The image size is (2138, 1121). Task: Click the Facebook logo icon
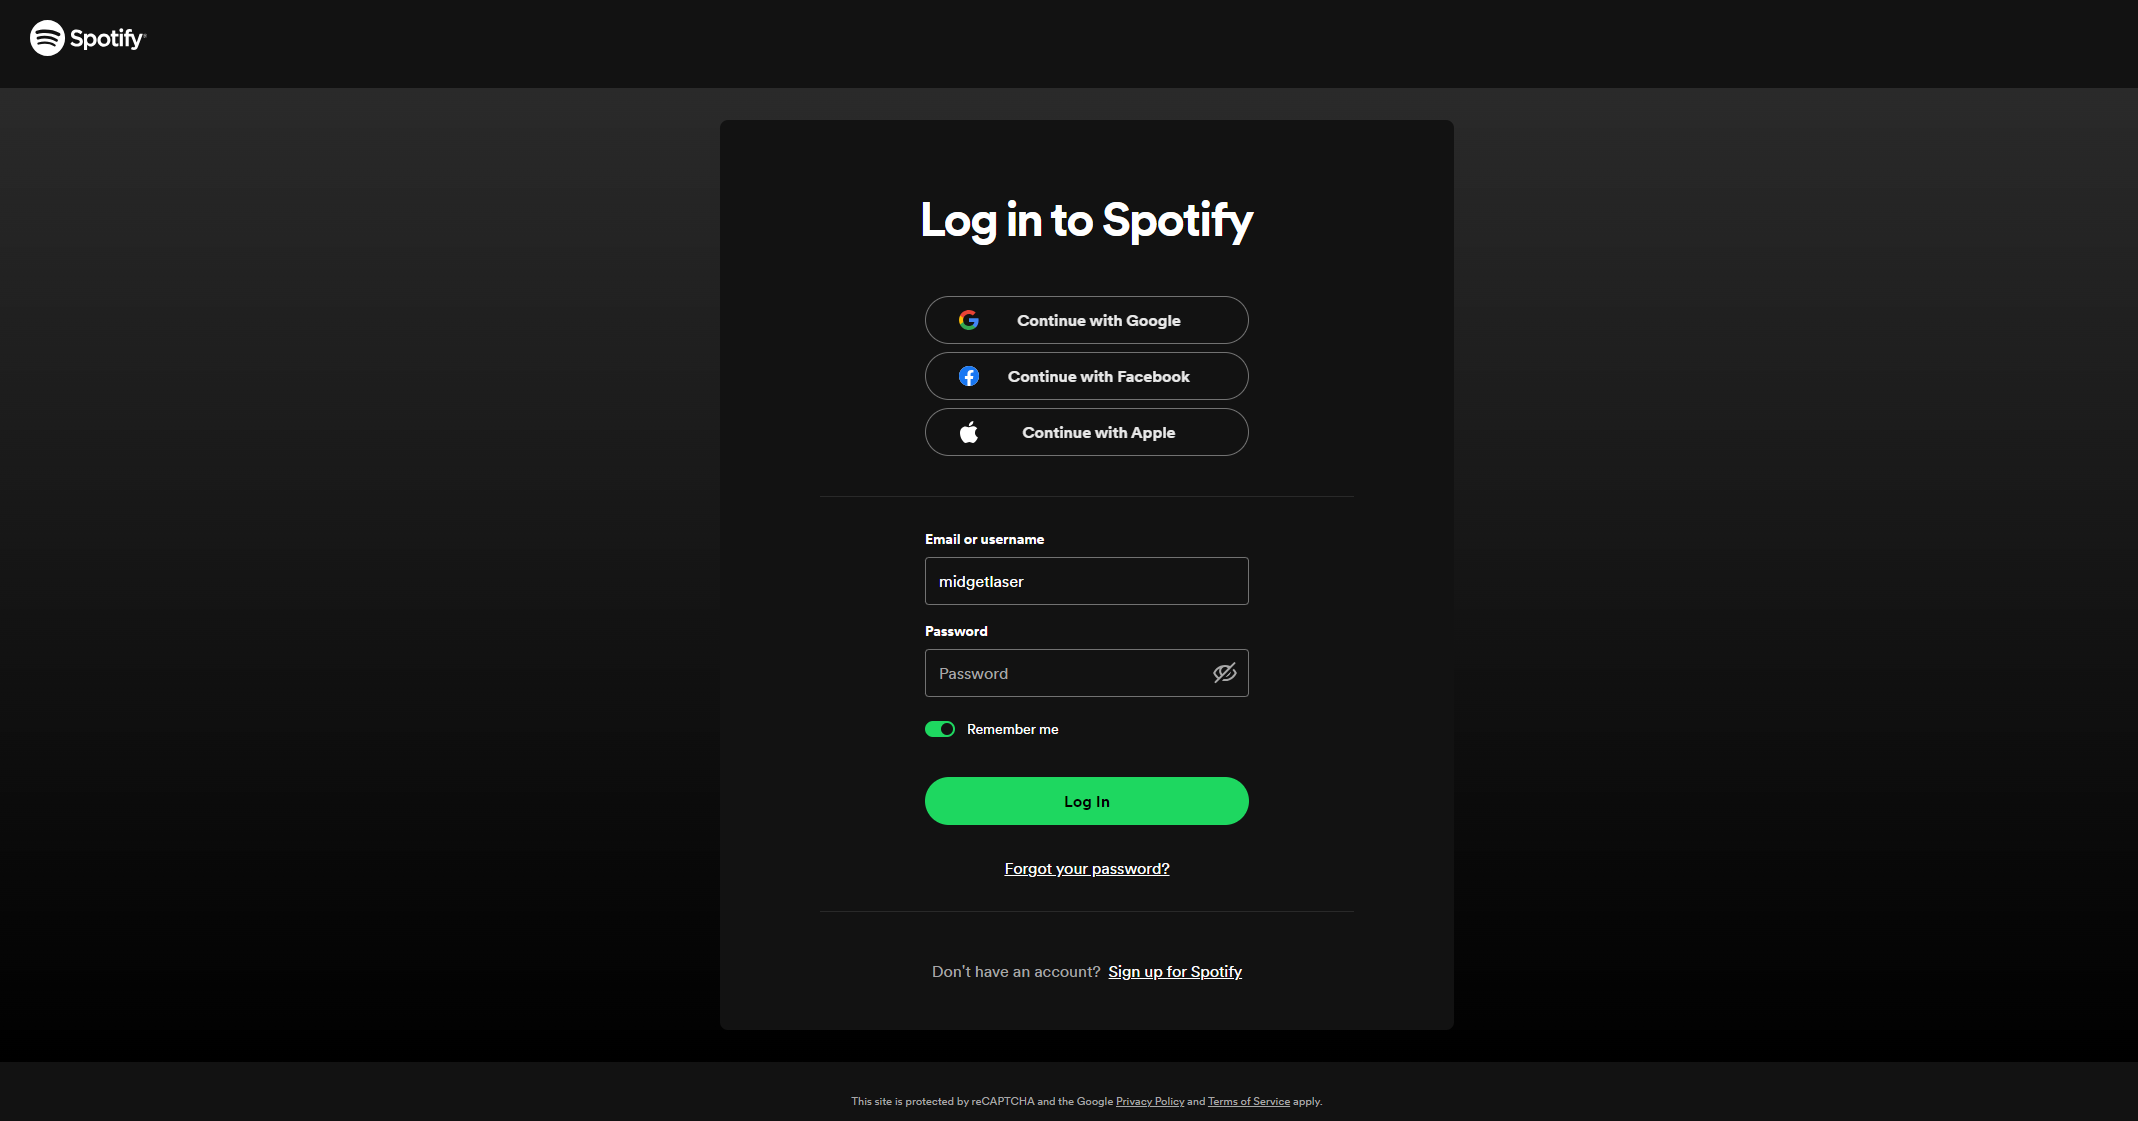[x=968, y=376]
